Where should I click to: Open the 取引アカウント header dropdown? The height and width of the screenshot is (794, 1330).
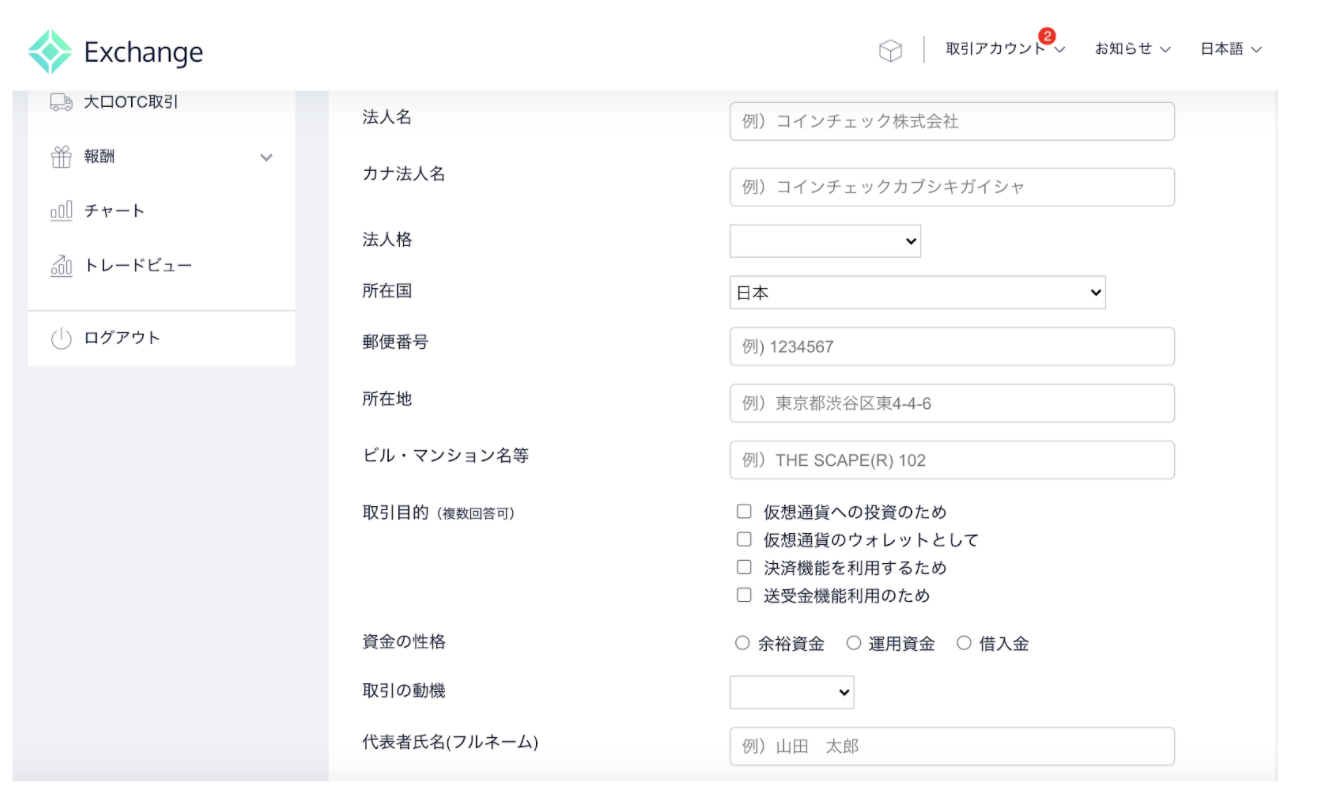1005,49
